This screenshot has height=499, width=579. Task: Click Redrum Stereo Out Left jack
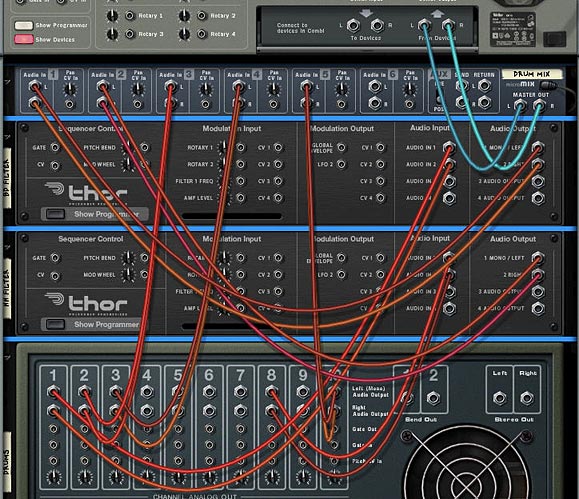coord(499,398)
